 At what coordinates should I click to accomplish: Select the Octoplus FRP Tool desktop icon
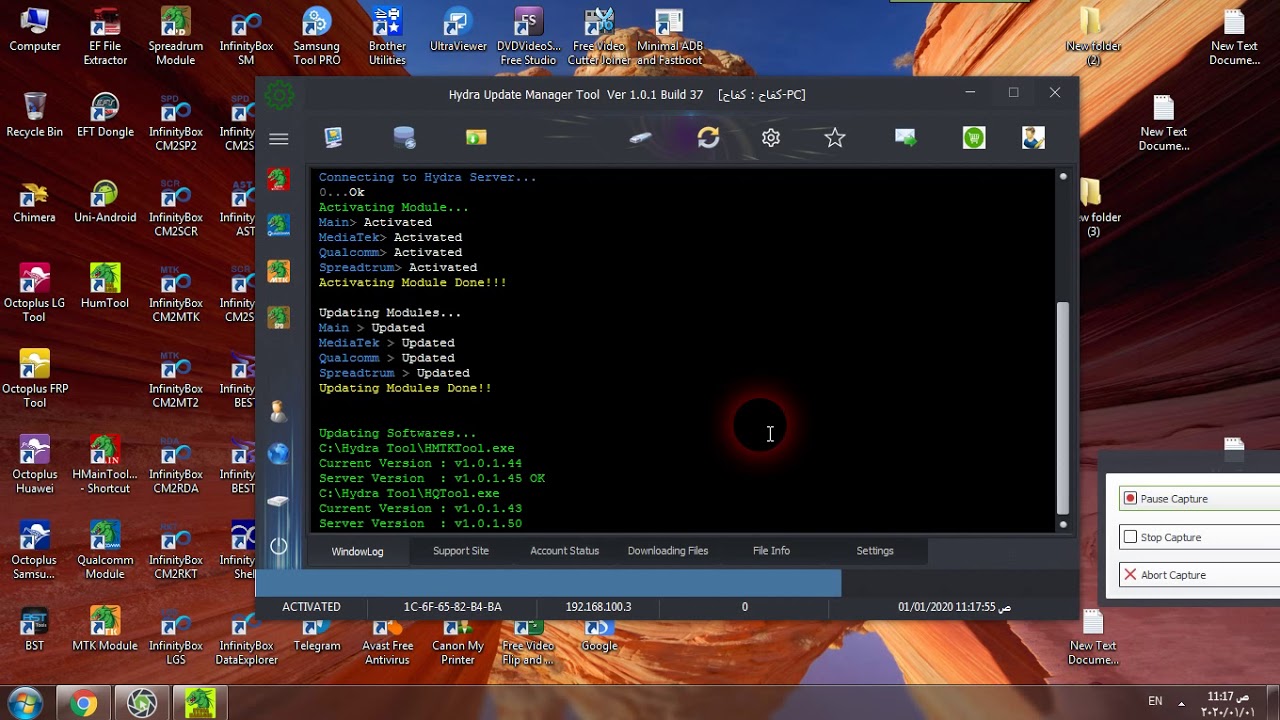tap(35, 379)
